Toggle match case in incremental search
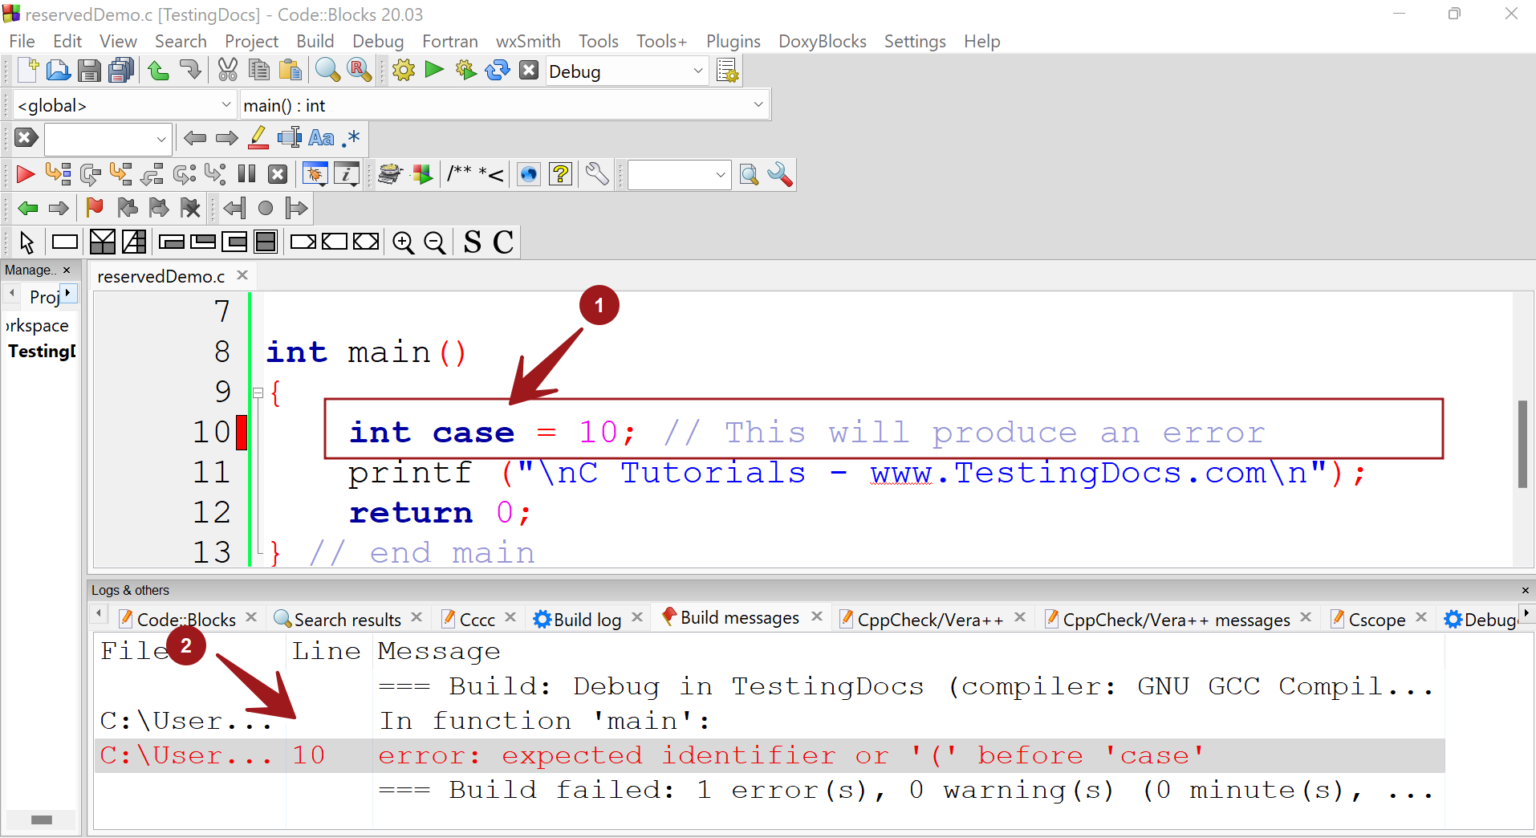Image resolution: width=1536 pixels, height=838 pixels. pyautogui.click(x=322, y=137)
